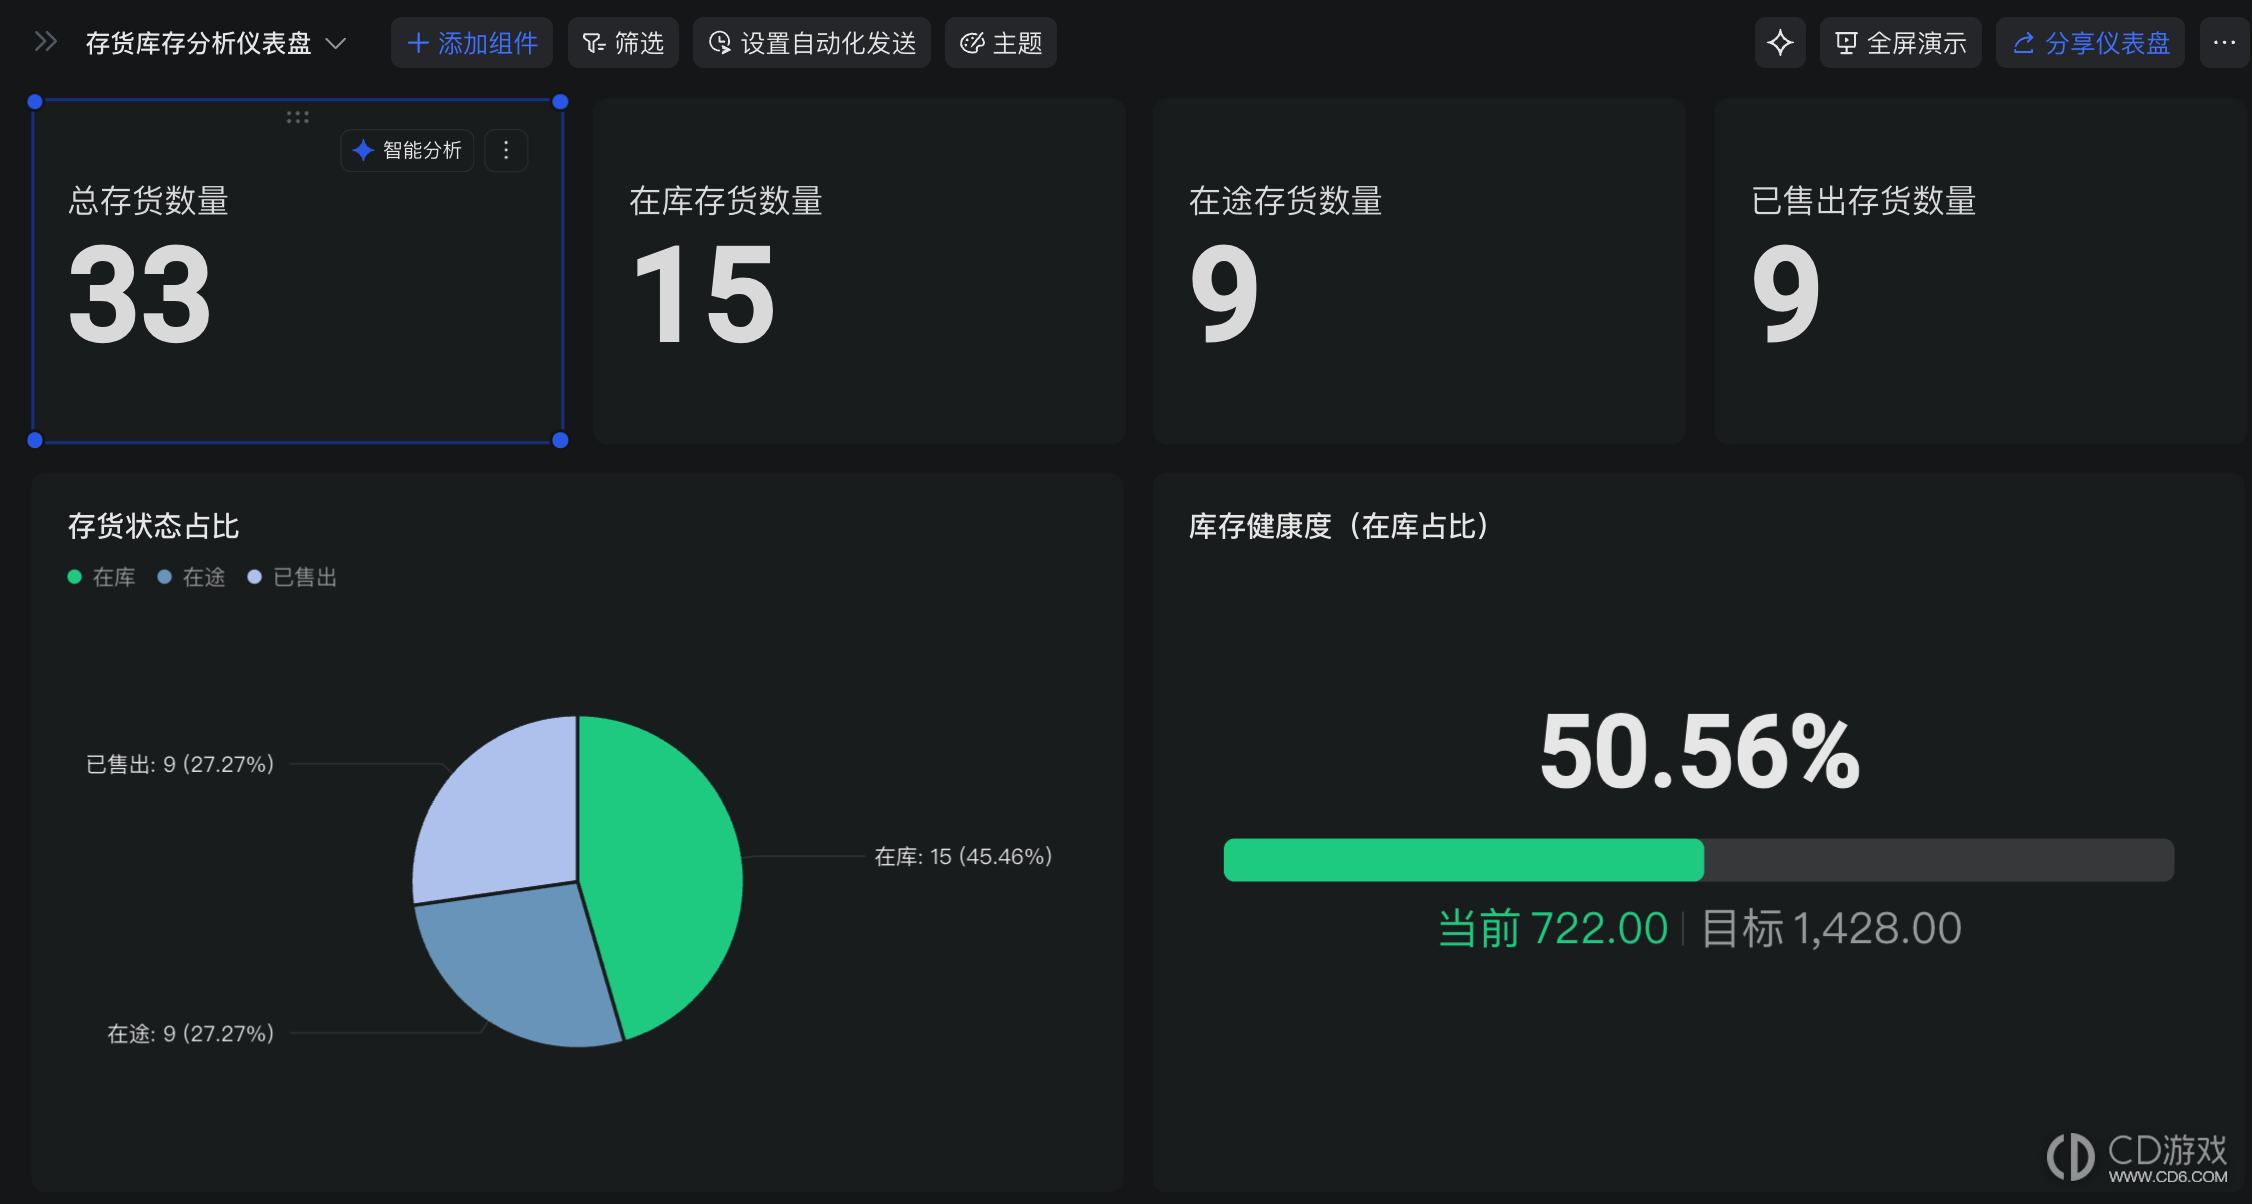Click the bottom-left resize handle of selected card
The height and width of the screenshot is (1204, 2252).
point(35,440)
